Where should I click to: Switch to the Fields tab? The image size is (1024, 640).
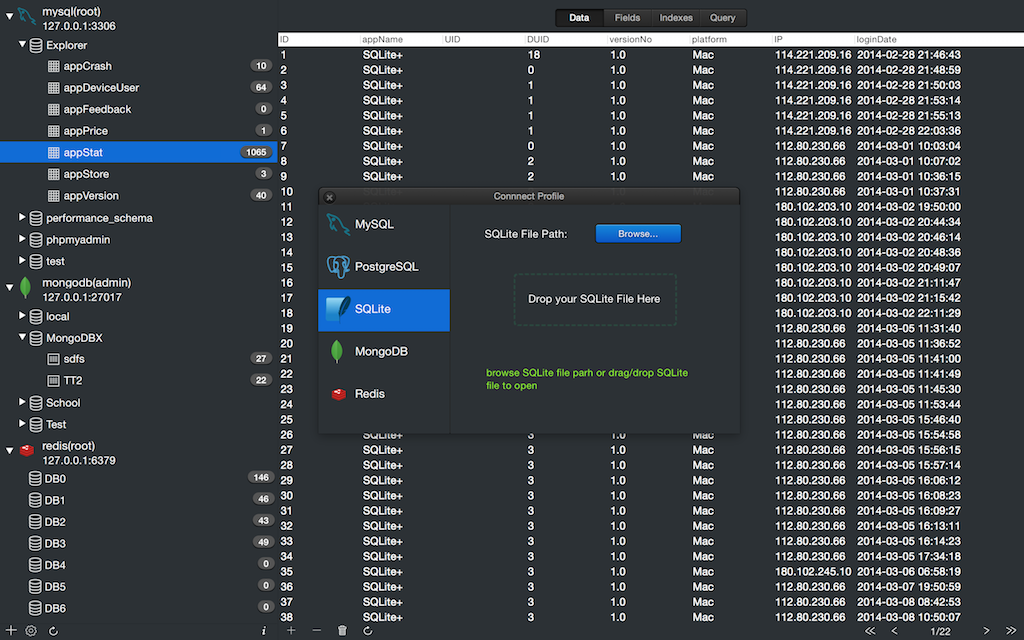627,18
